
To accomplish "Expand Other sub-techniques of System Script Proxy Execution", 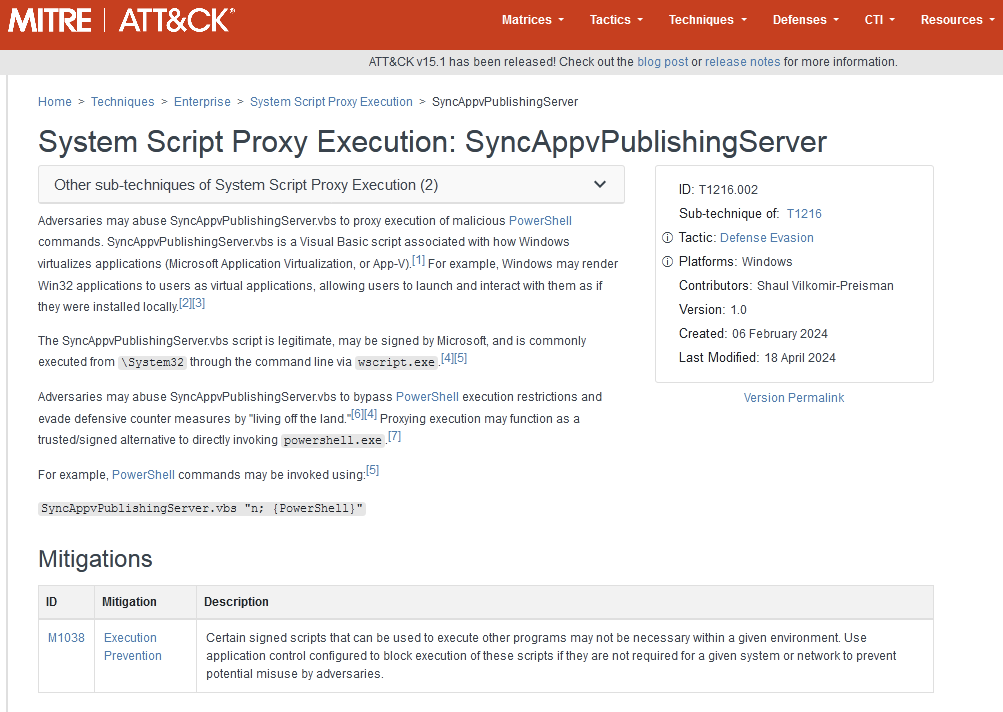I will click(x=331, y=185).
